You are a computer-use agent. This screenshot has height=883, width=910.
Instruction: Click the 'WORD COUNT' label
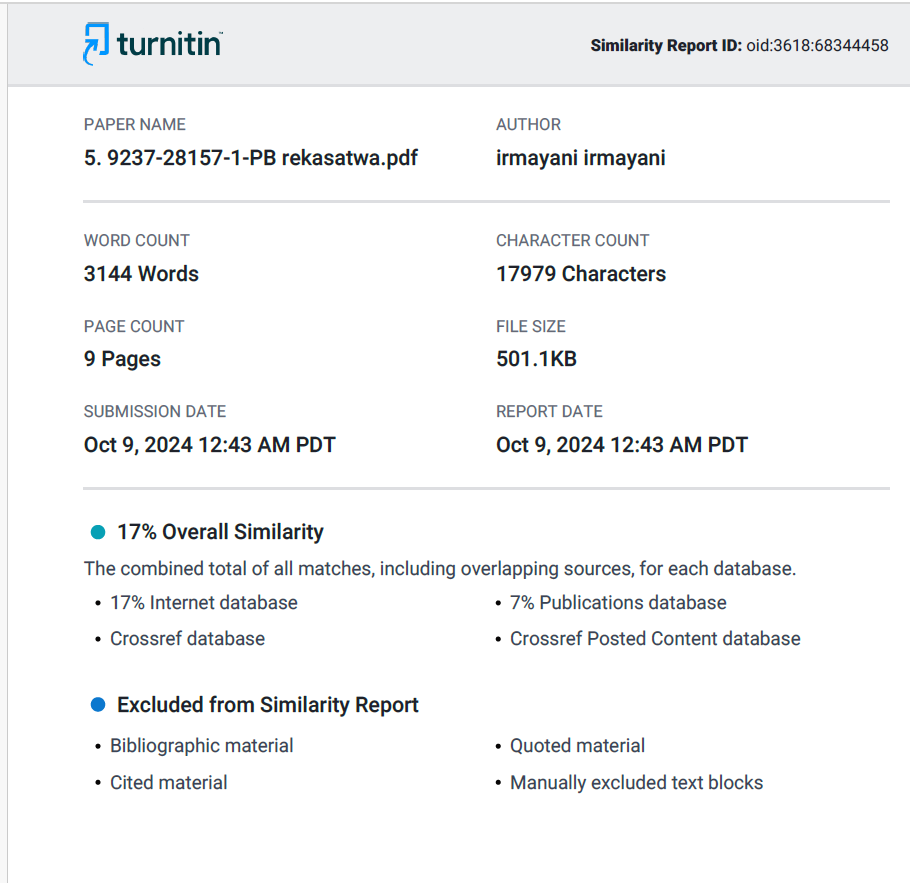[x=136, y=240]
